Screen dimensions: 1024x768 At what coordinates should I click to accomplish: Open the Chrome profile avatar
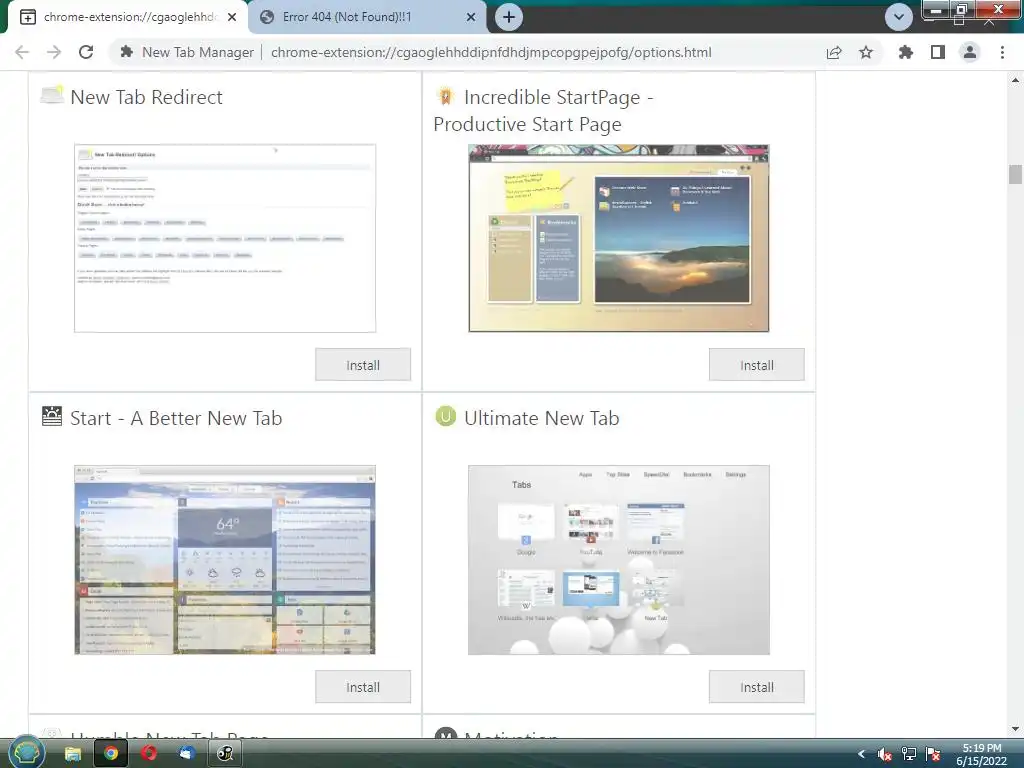click(970, 52)
